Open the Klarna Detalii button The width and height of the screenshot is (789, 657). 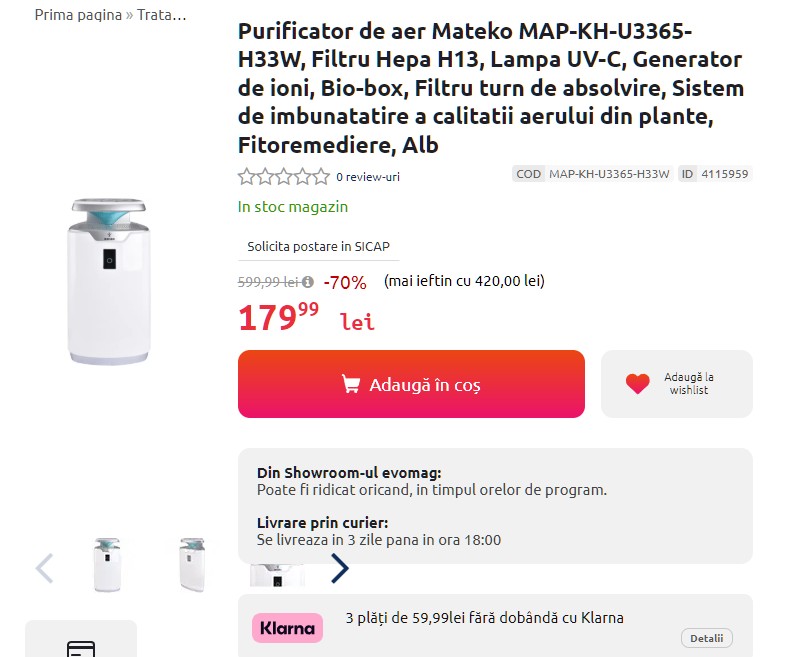click(x=707, y=638)
